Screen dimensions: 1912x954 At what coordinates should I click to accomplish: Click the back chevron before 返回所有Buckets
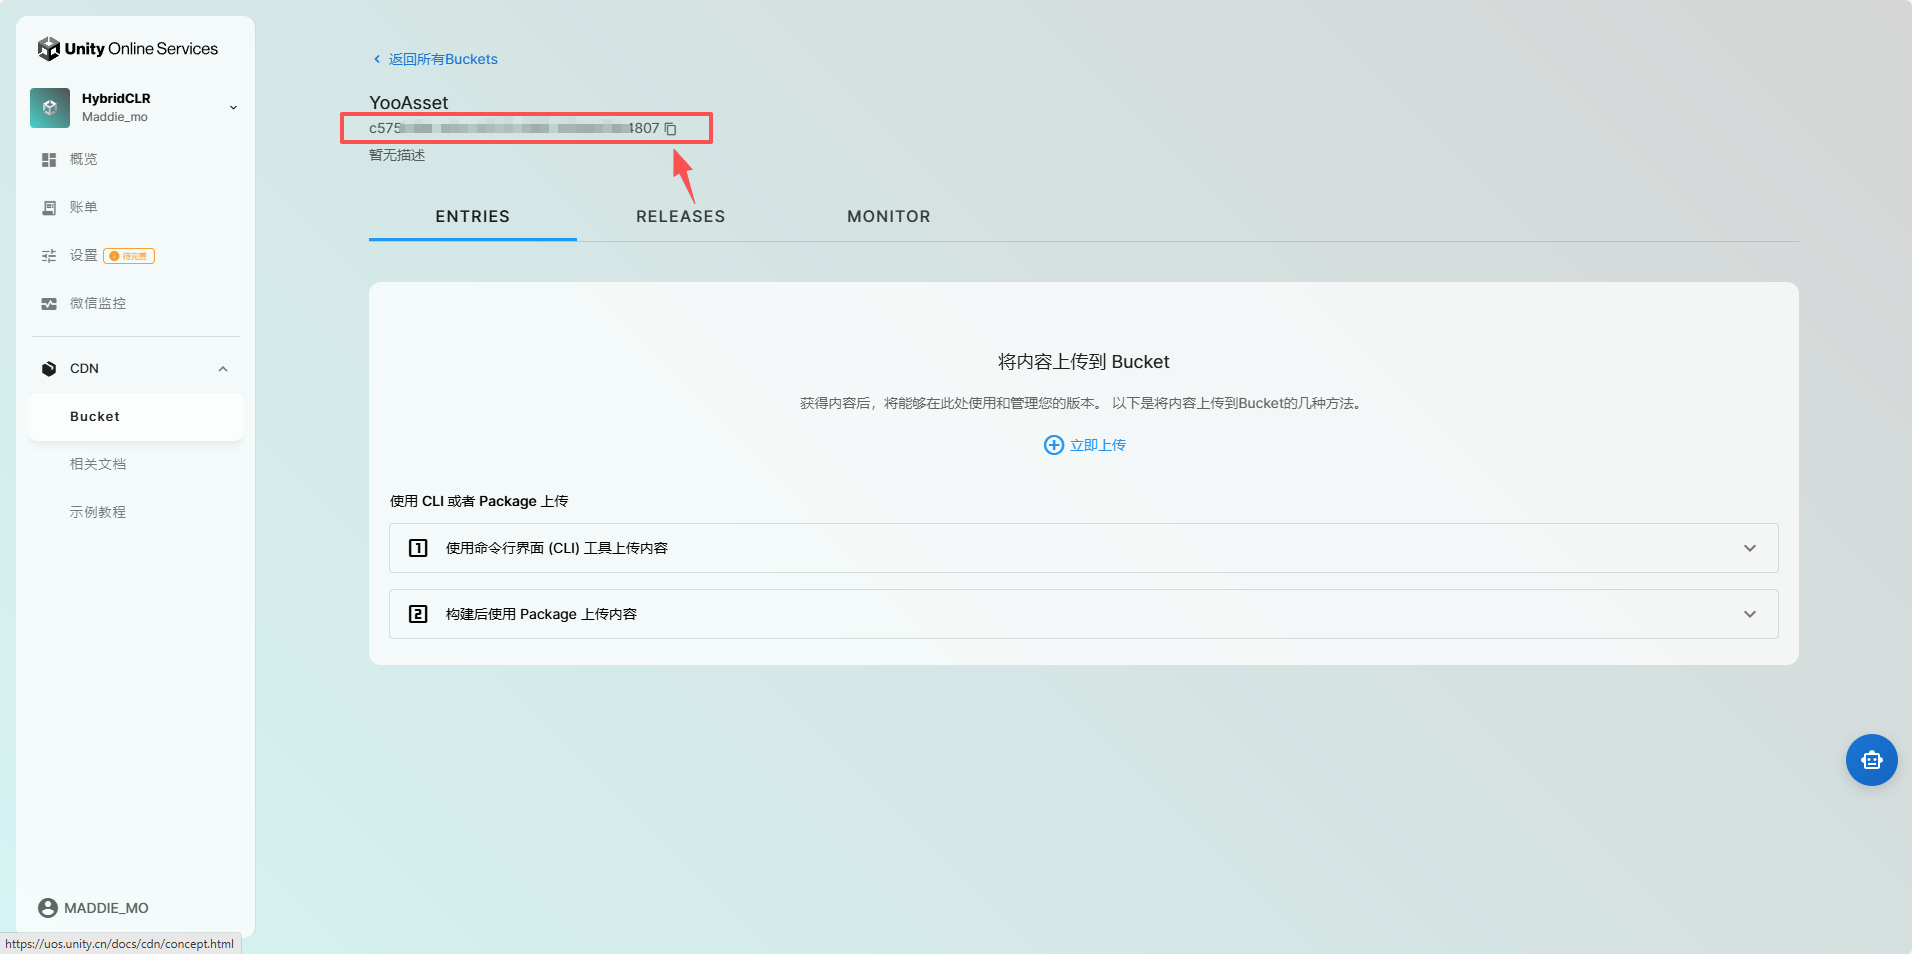377,59
